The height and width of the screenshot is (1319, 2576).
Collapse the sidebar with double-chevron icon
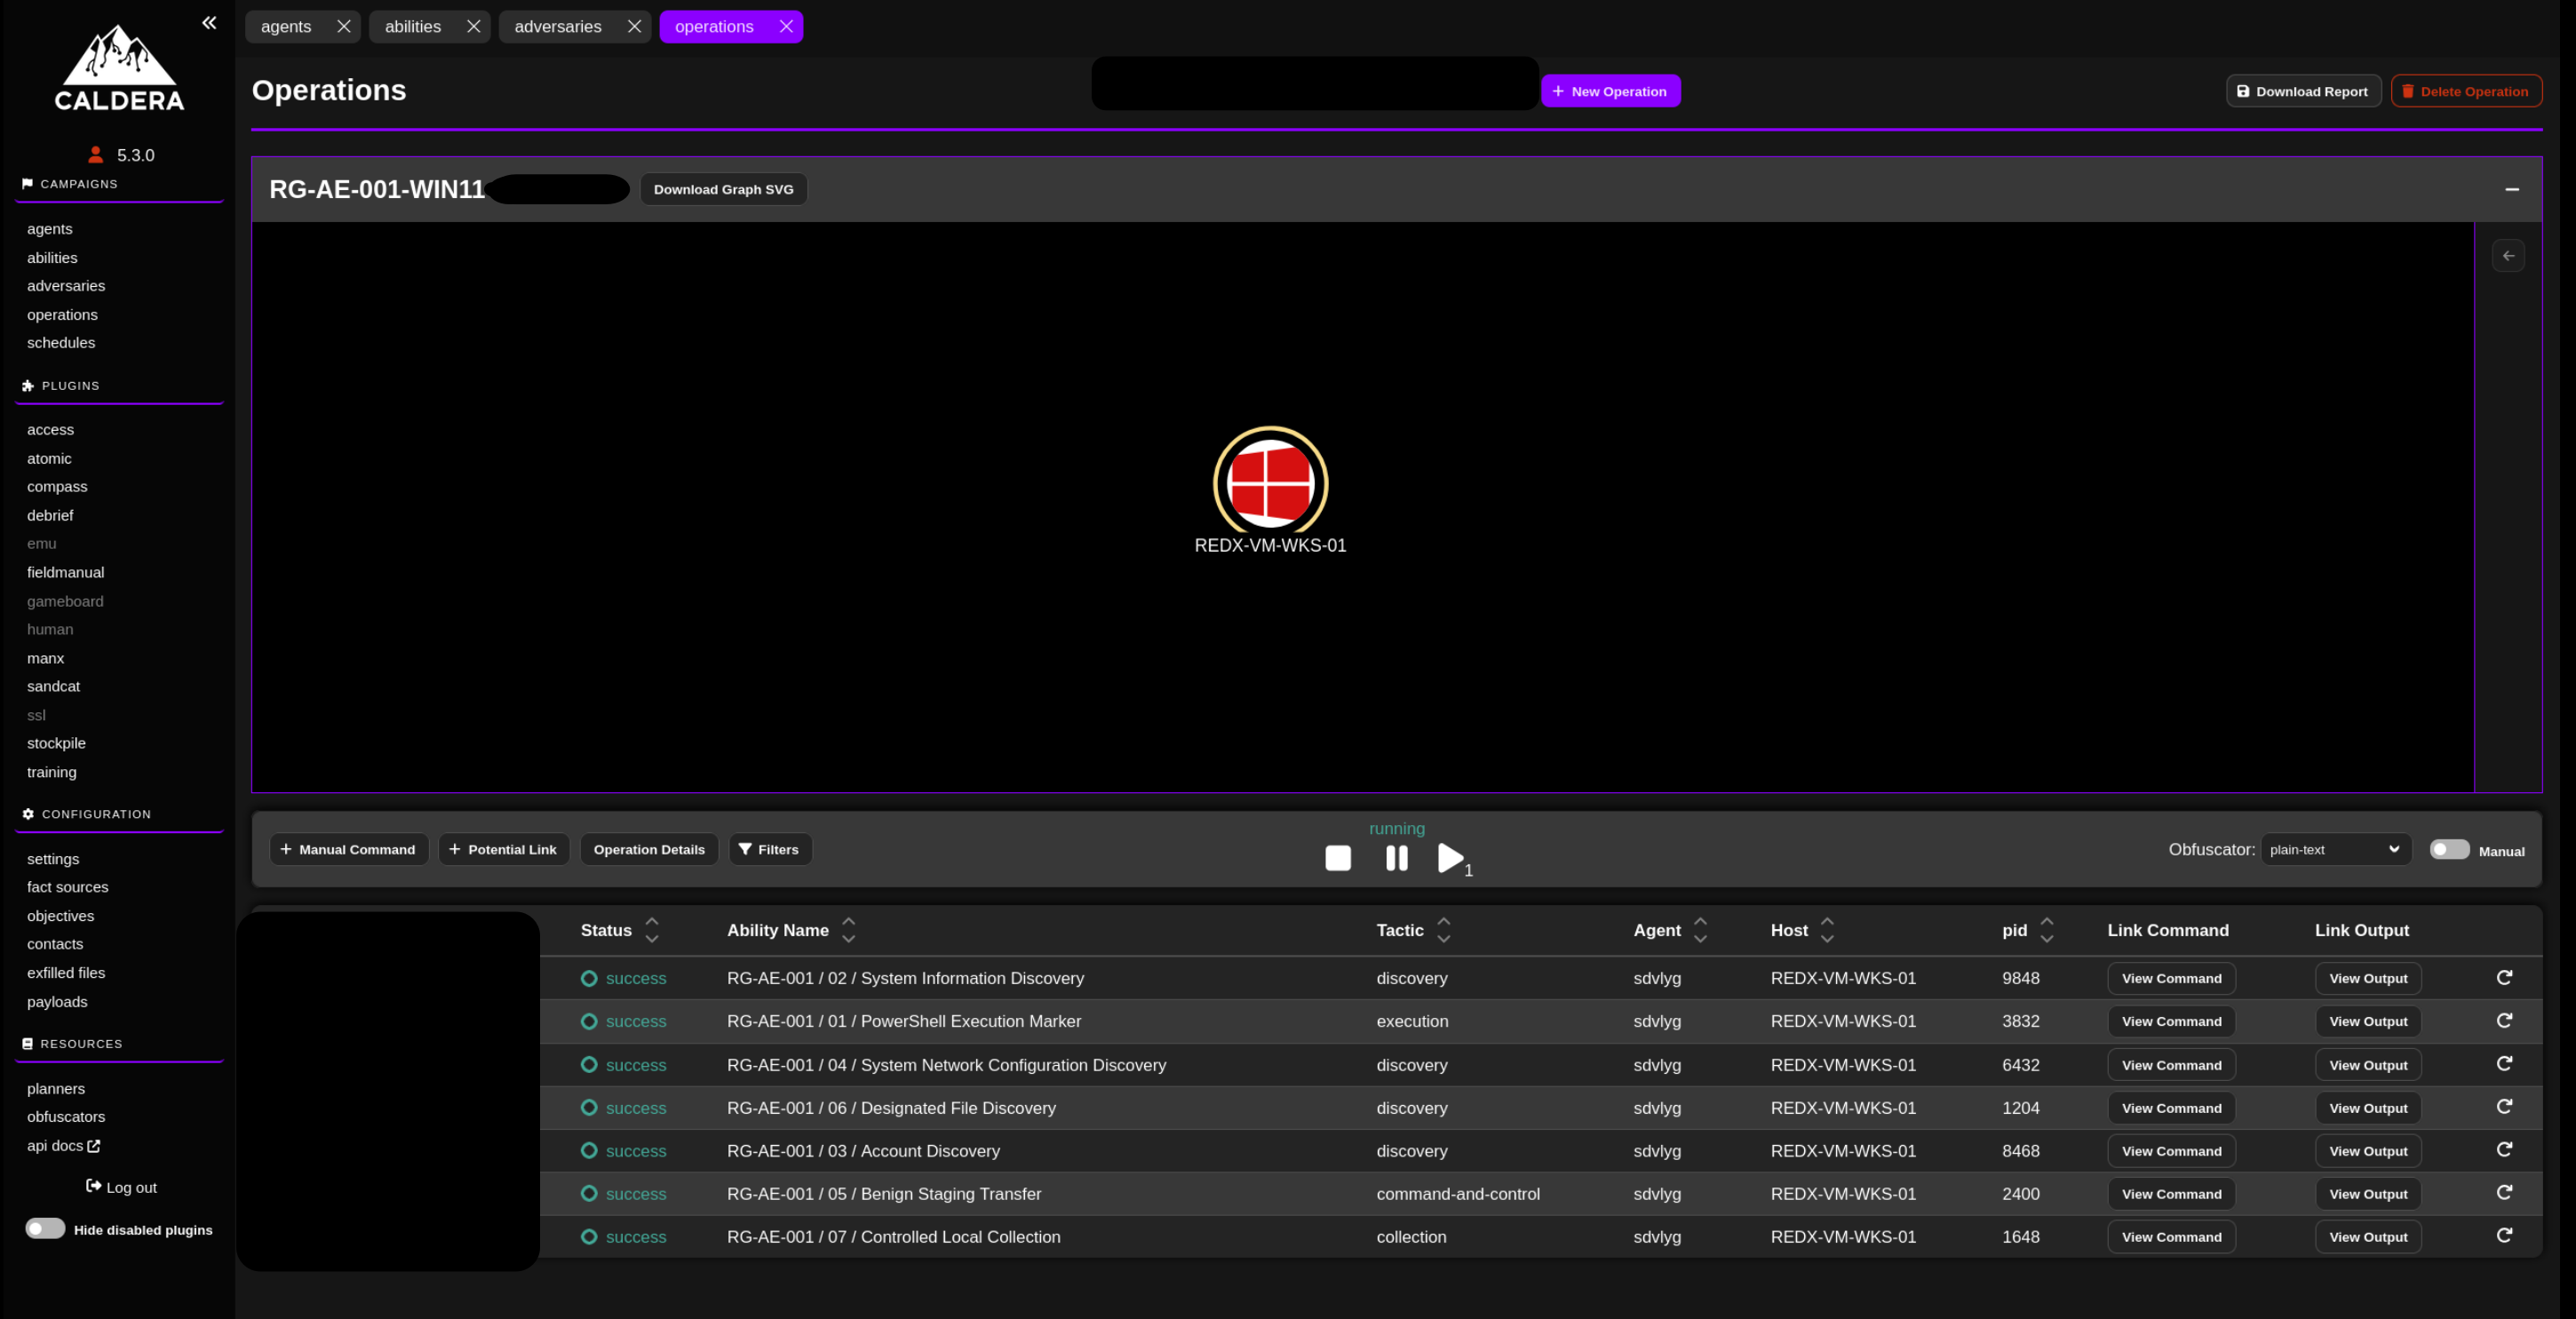(x=209, y=23)
